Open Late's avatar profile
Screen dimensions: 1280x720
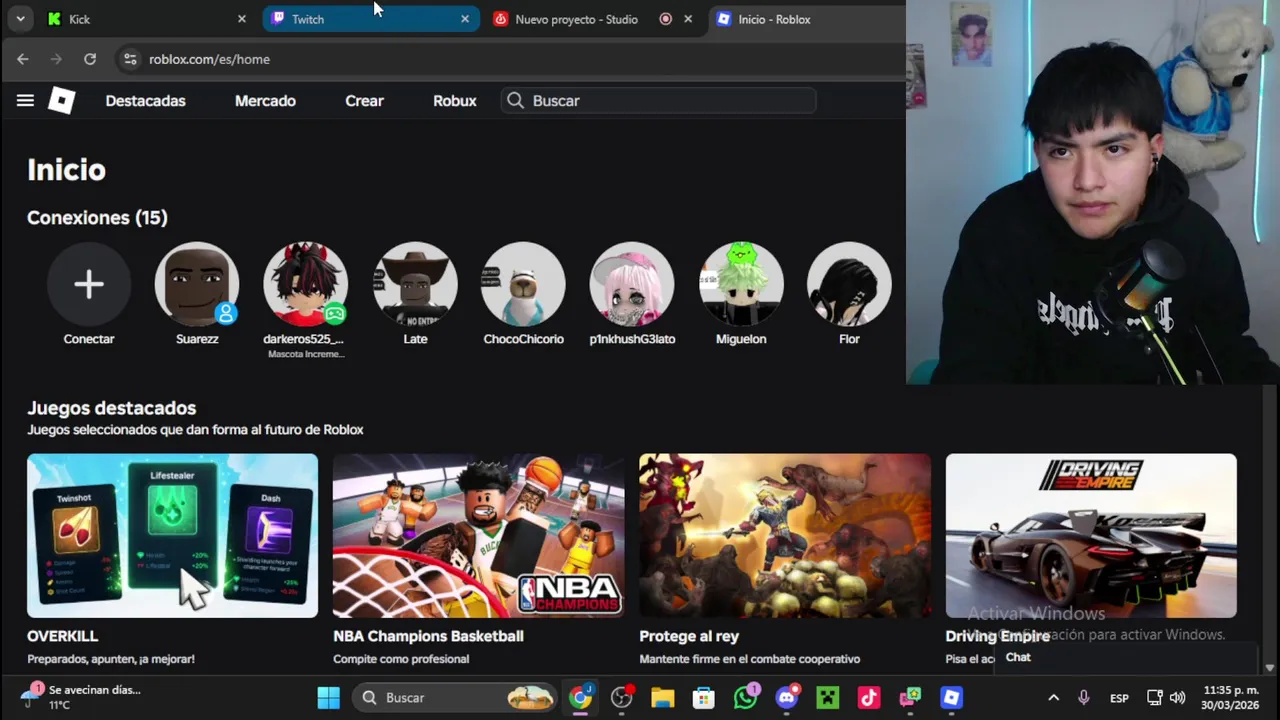click(x=415, y=284)
